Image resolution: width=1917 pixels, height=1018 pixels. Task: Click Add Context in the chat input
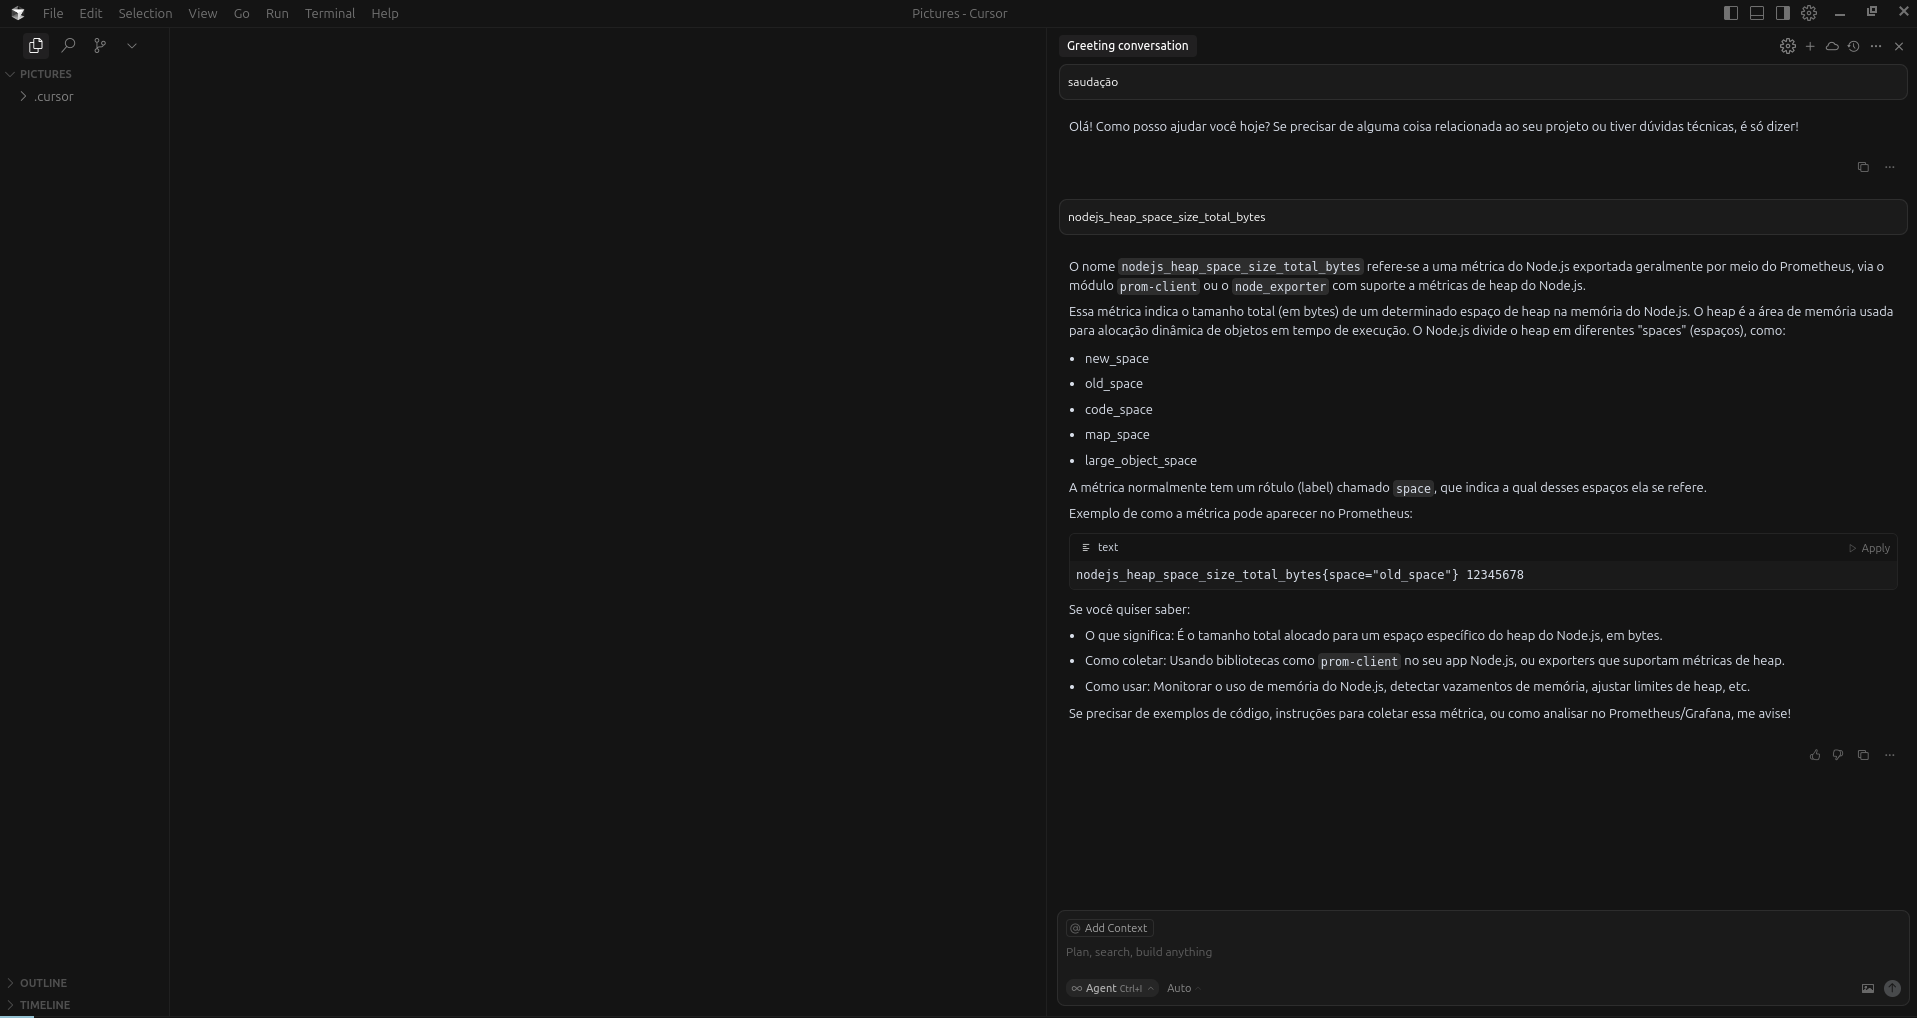click(x=1108, y=928)
